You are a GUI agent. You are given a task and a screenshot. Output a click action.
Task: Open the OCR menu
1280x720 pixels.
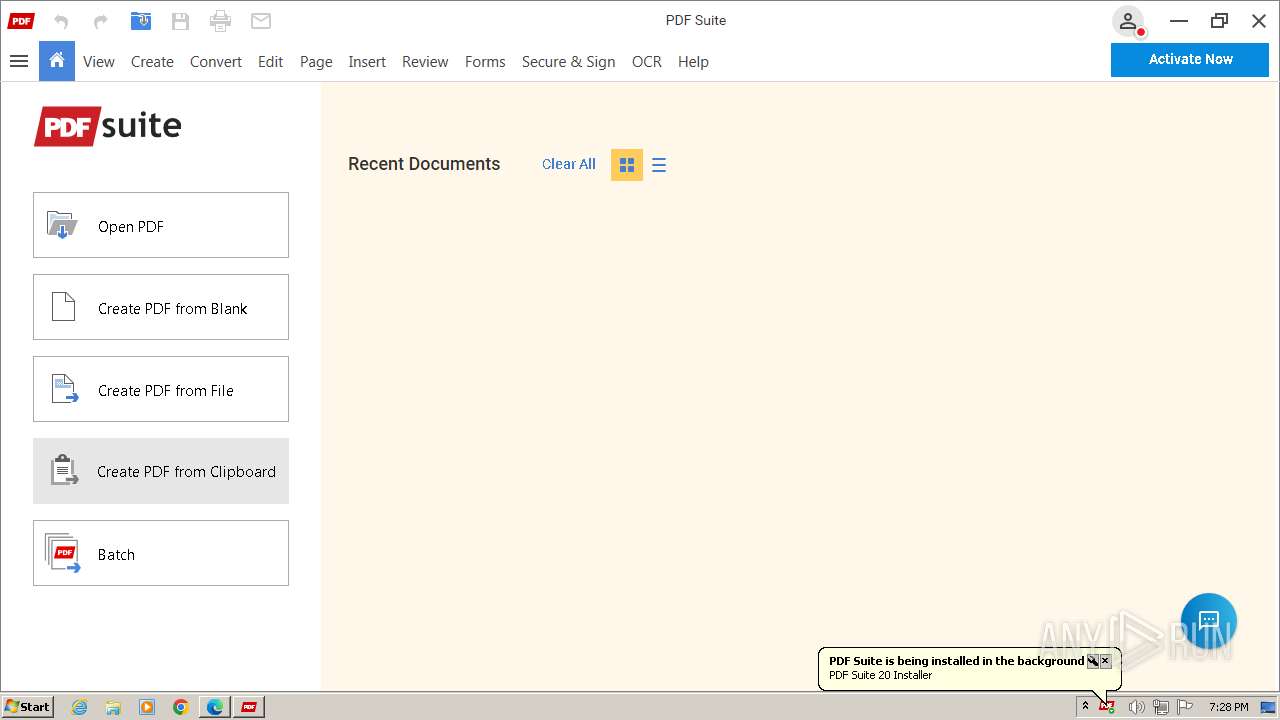click(x=647, y=62)
